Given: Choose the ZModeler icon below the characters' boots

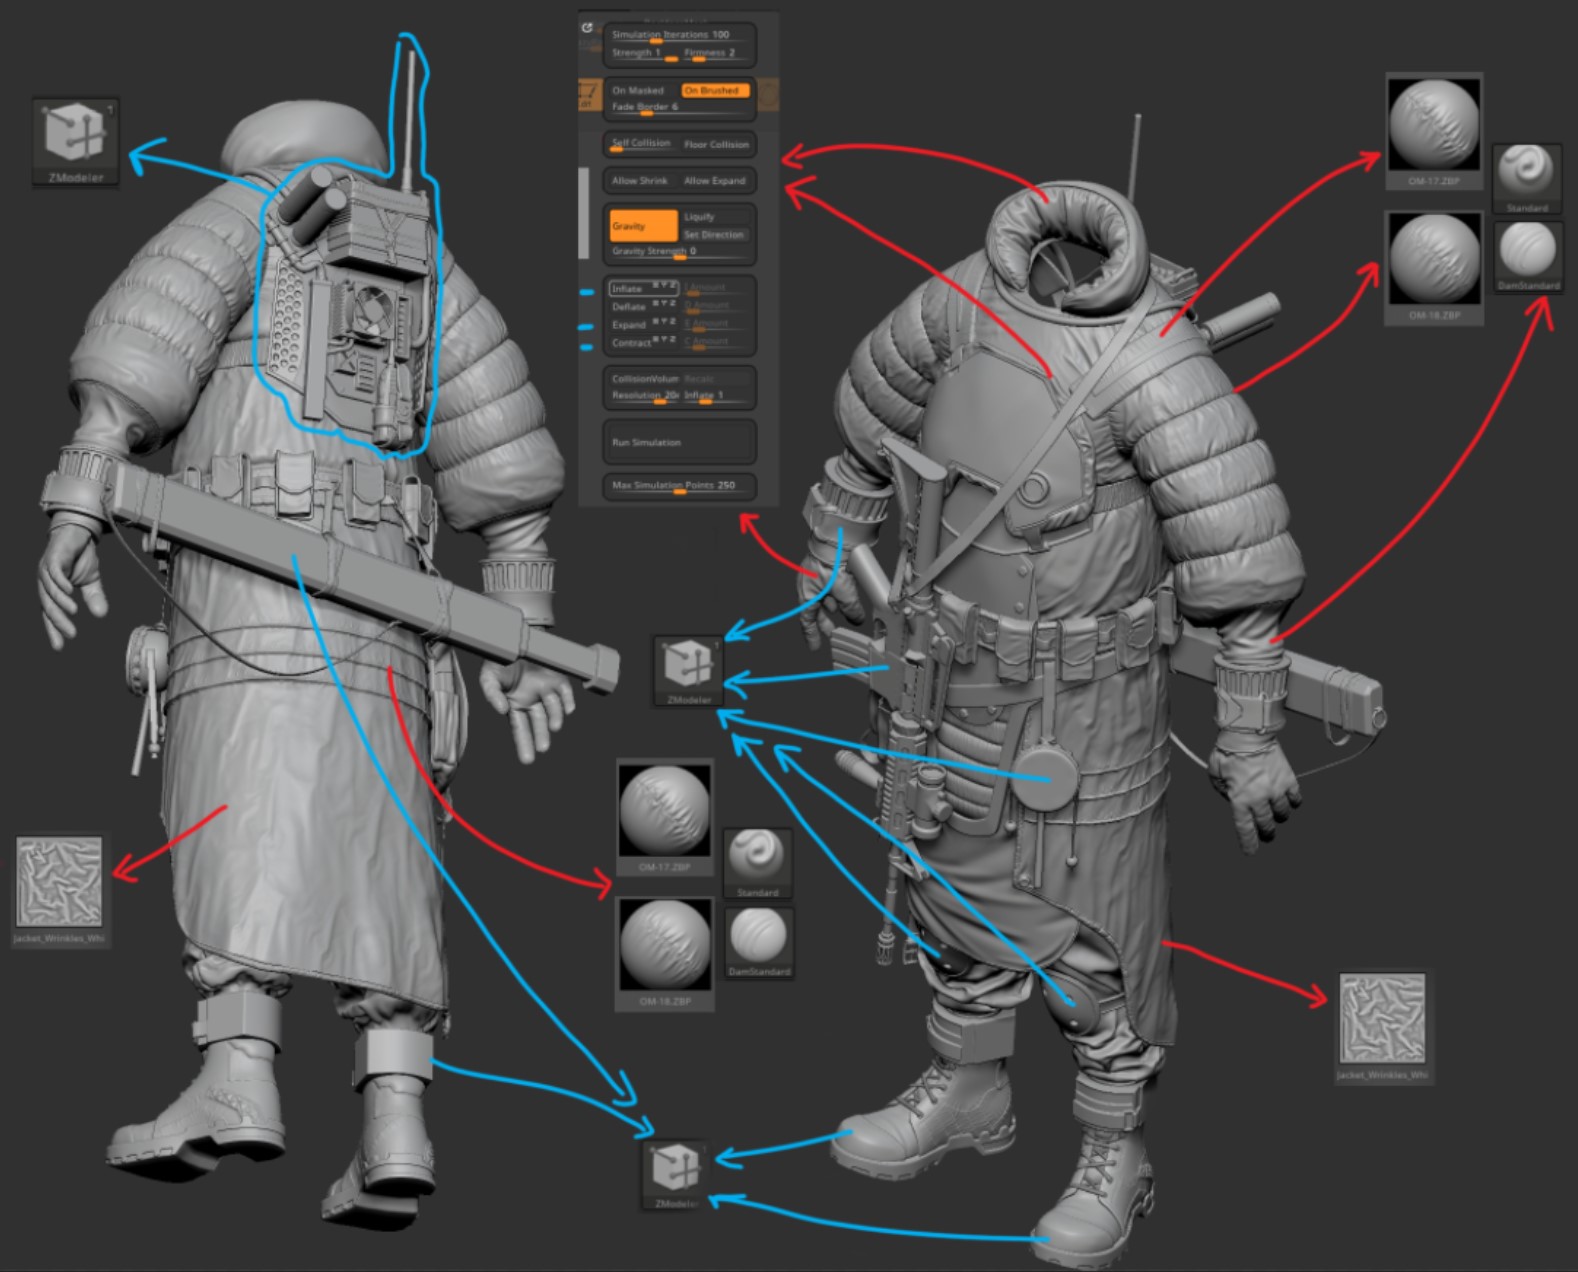Looking at the screenshot, I should 676,1174.
